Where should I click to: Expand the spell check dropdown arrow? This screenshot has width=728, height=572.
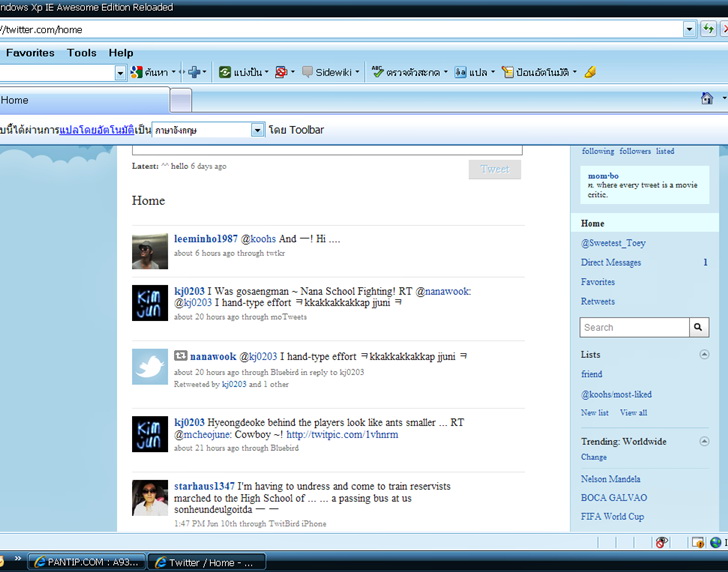445,72
